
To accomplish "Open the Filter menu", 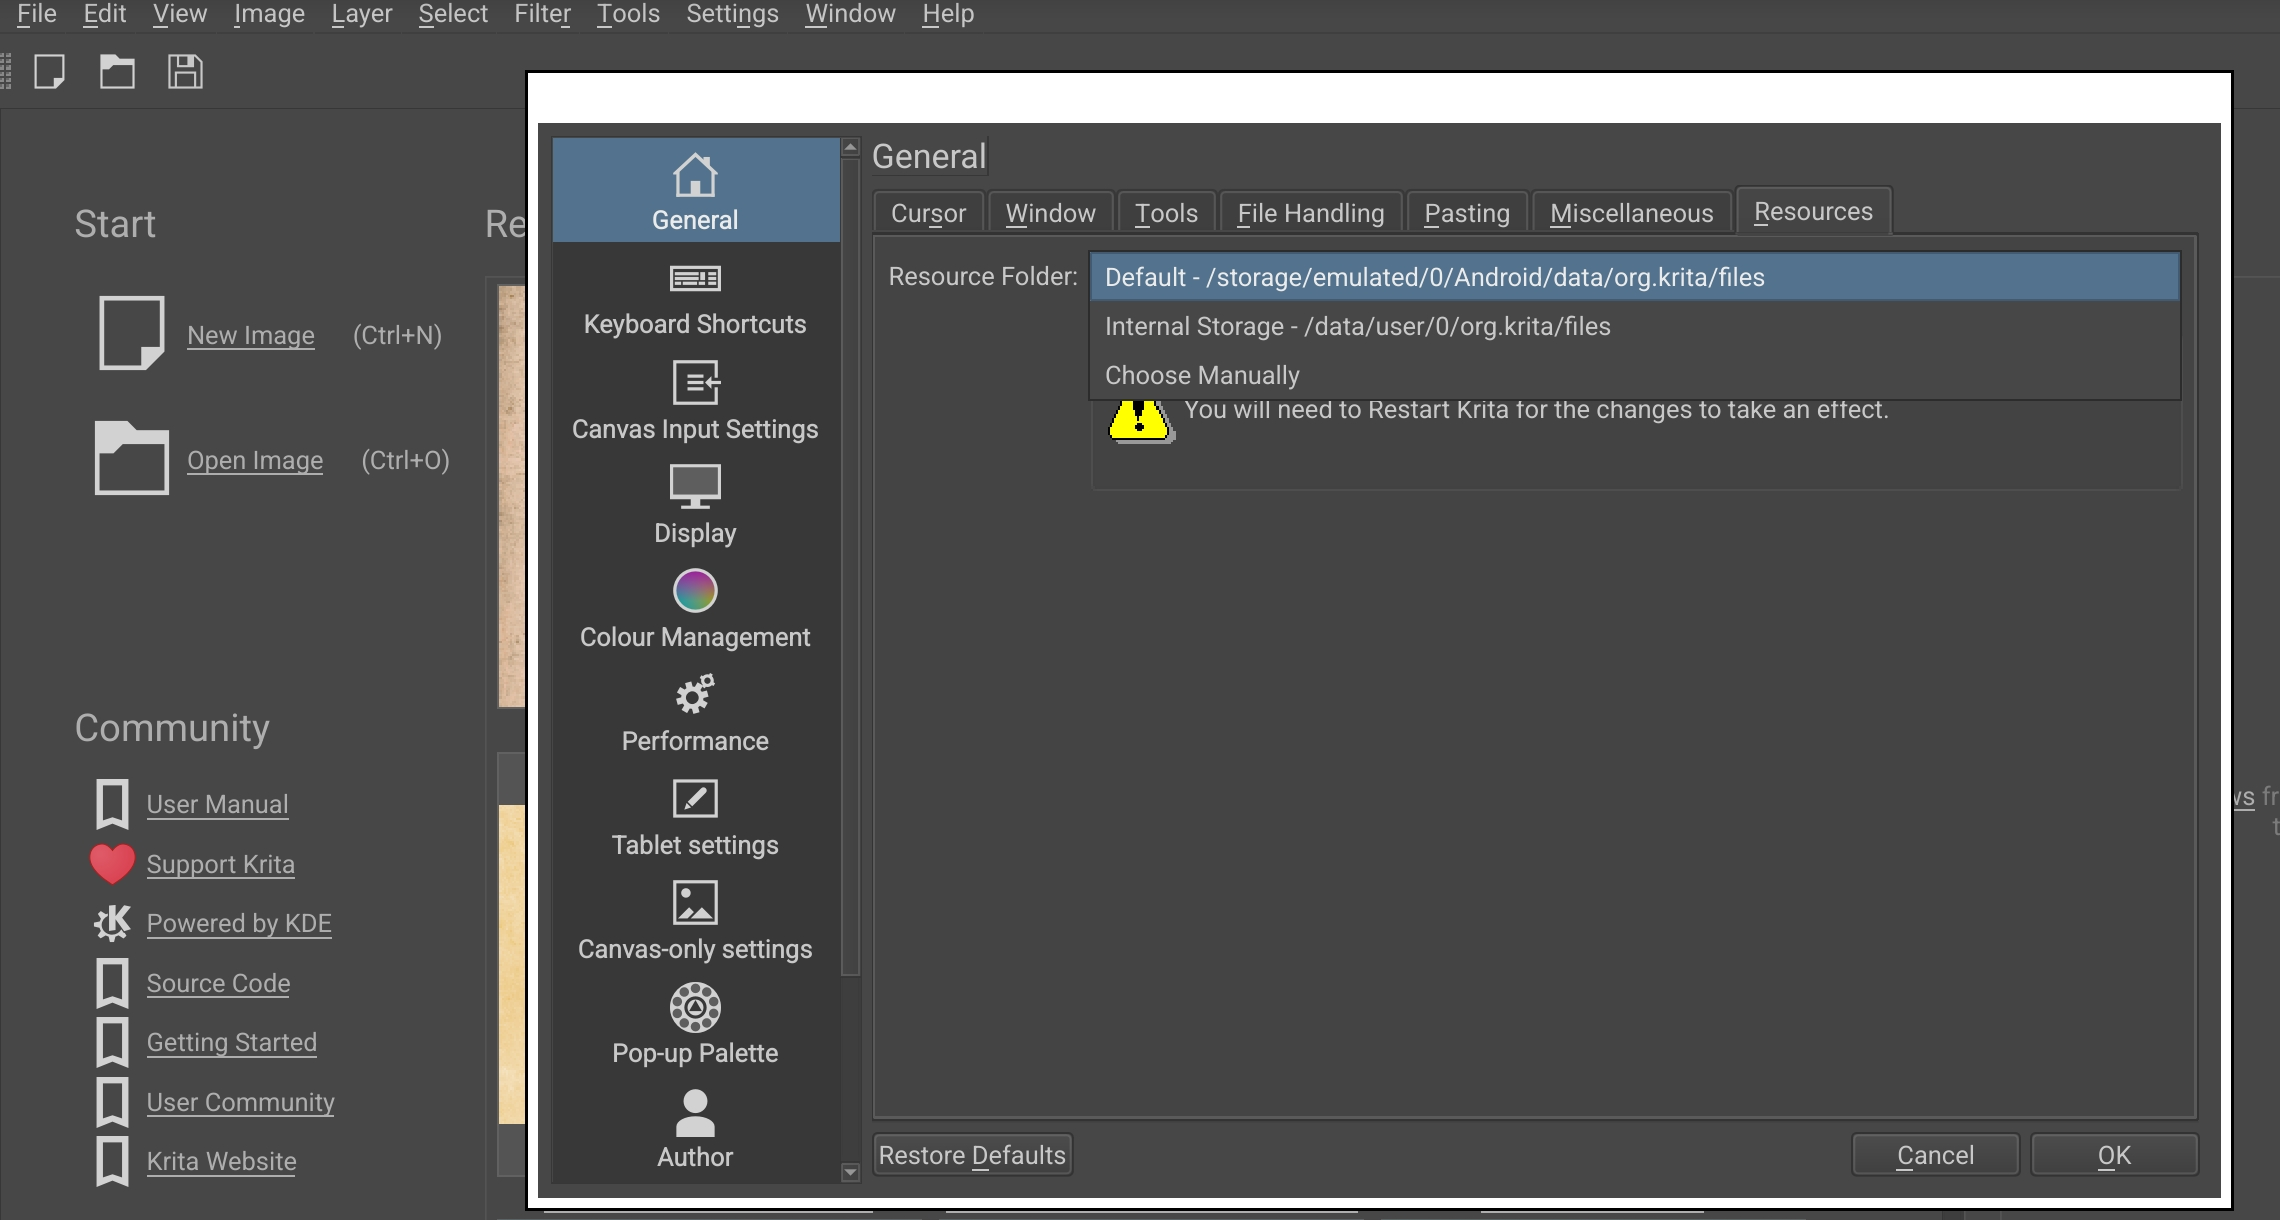I will pos(542,14).
